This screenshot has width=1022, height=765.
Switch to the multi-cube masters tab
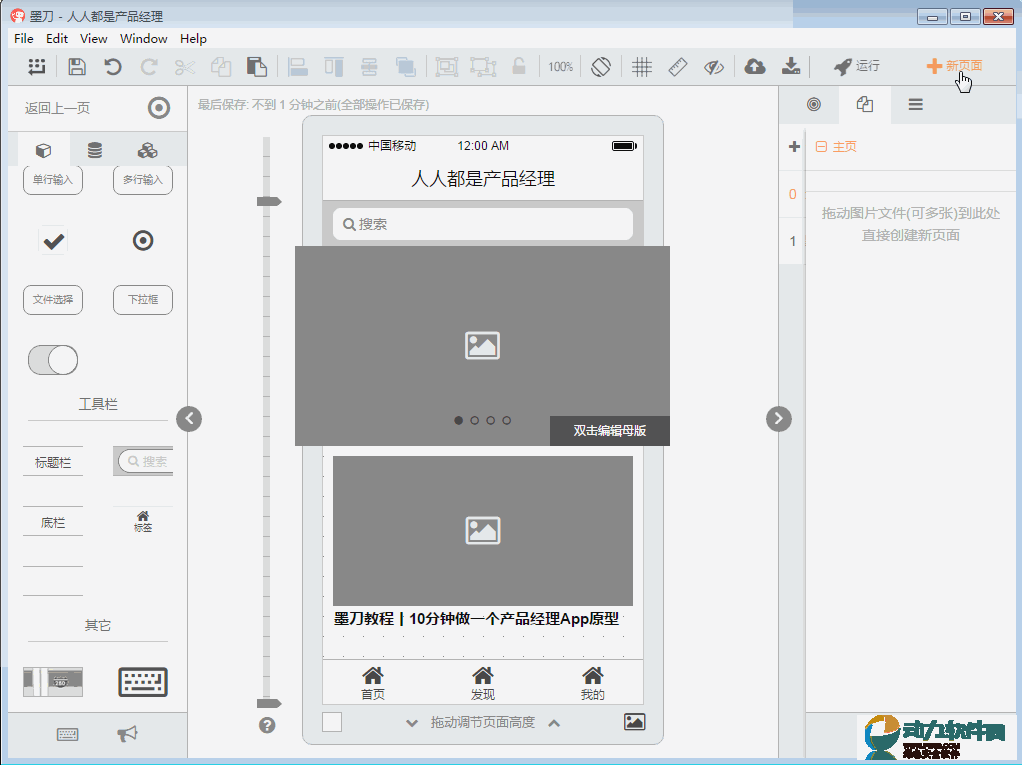pos(147,151)
